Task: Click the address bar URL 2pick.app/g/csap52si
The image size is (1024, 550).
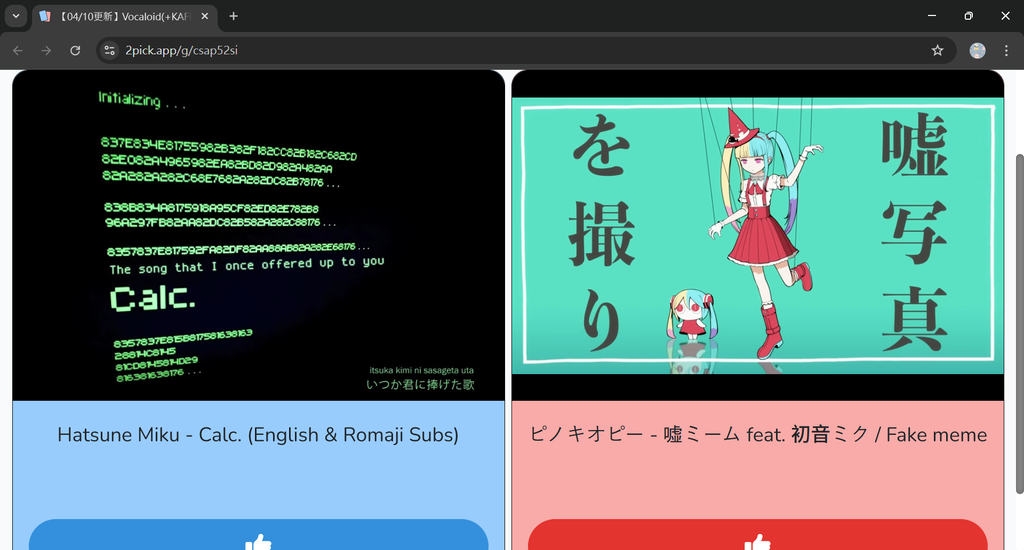Action: (x=182, y=50)
